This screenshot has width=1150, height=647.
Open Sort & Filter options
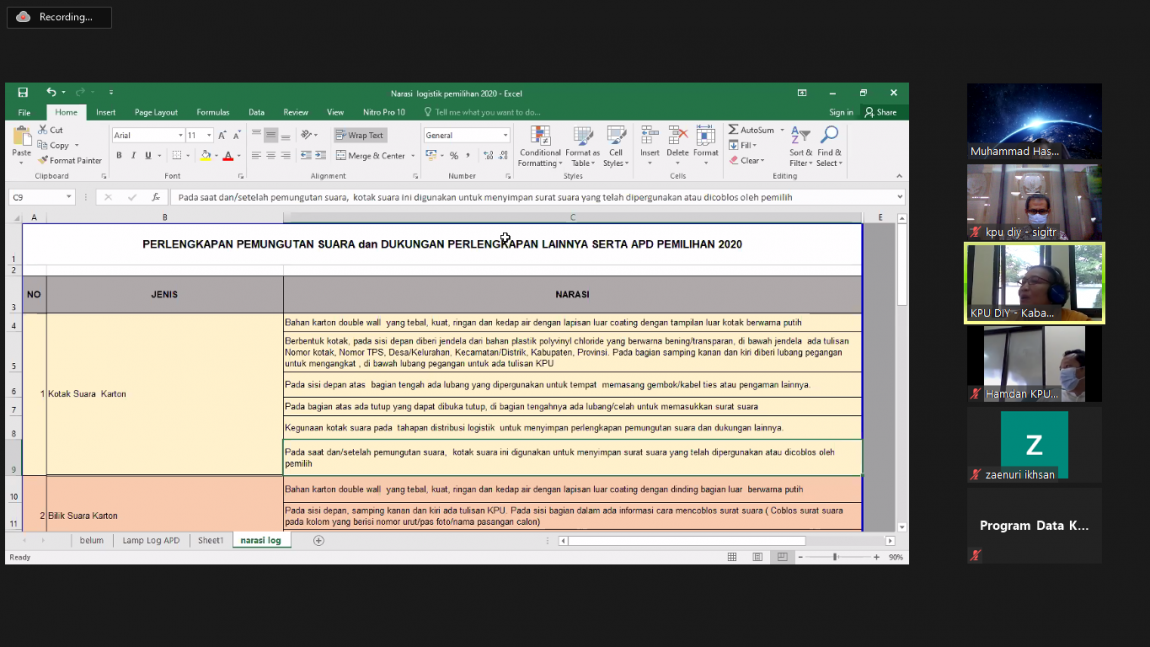click(800, 146)
